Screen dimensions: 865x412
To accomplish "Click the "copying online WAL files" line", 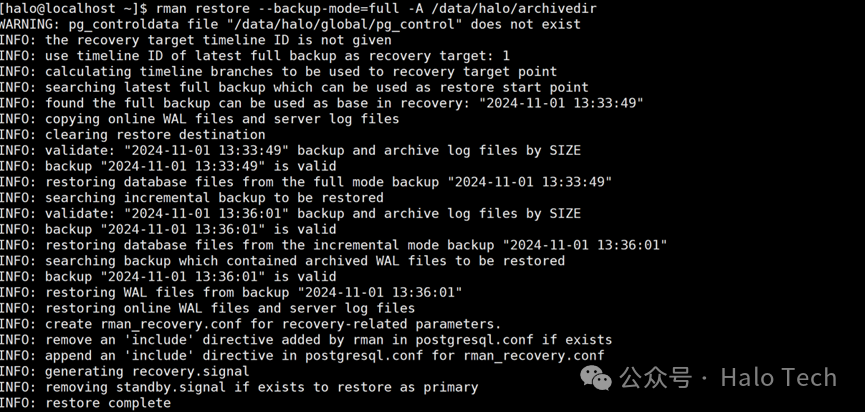I will point(200,119).
